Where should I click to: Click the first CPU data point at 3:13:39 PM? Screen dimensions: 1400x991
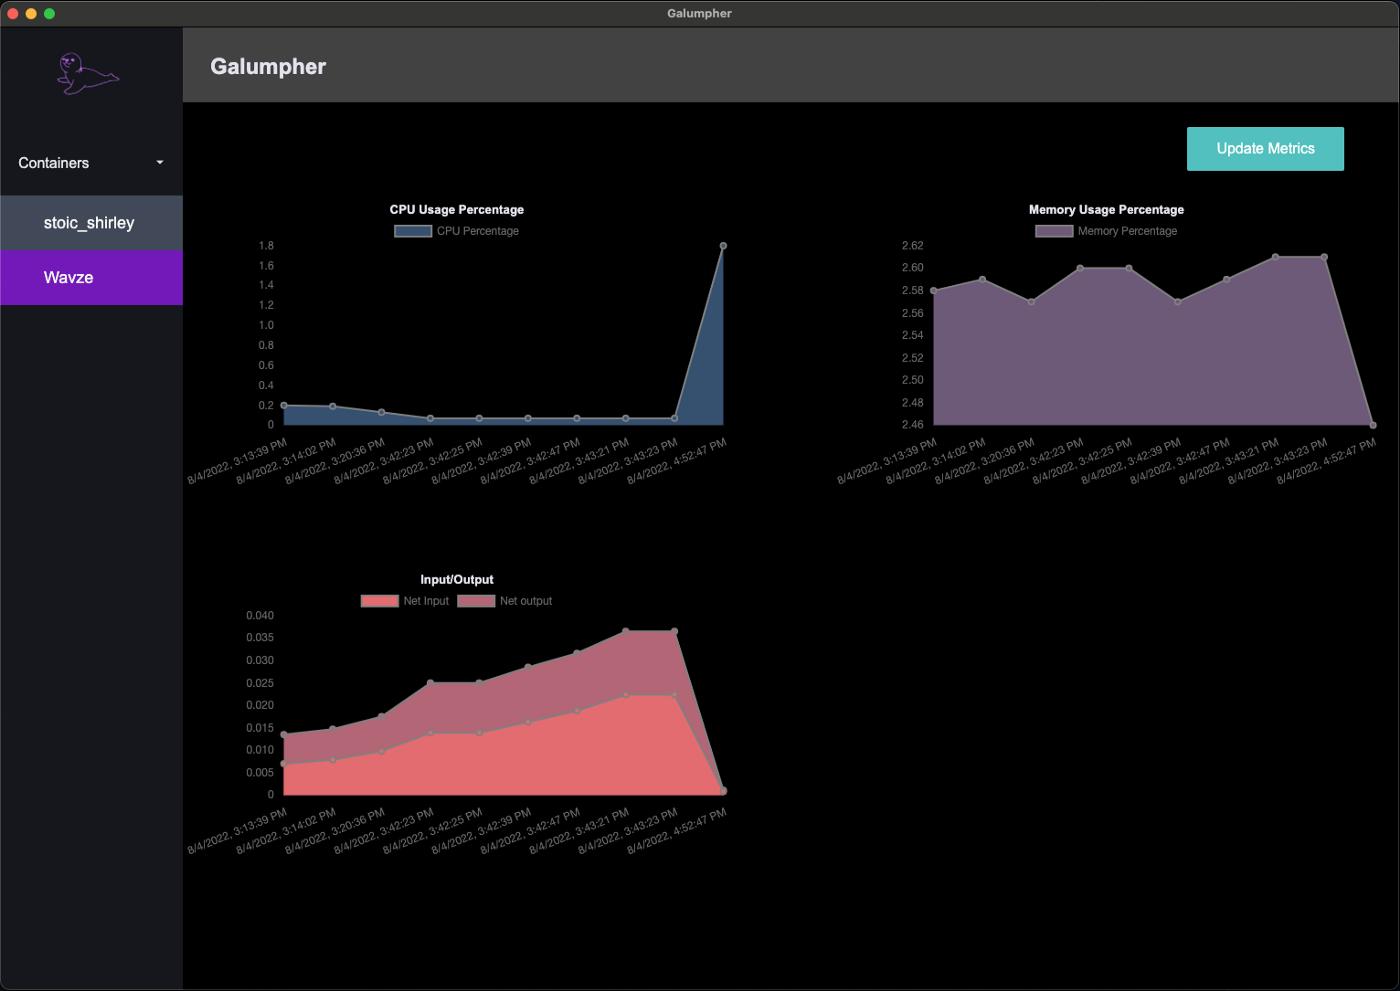284,405
